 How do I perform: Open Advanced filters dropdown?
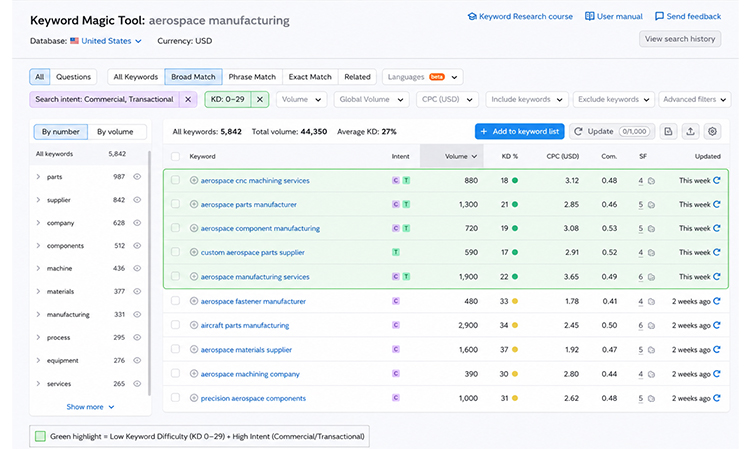(695, 99)
